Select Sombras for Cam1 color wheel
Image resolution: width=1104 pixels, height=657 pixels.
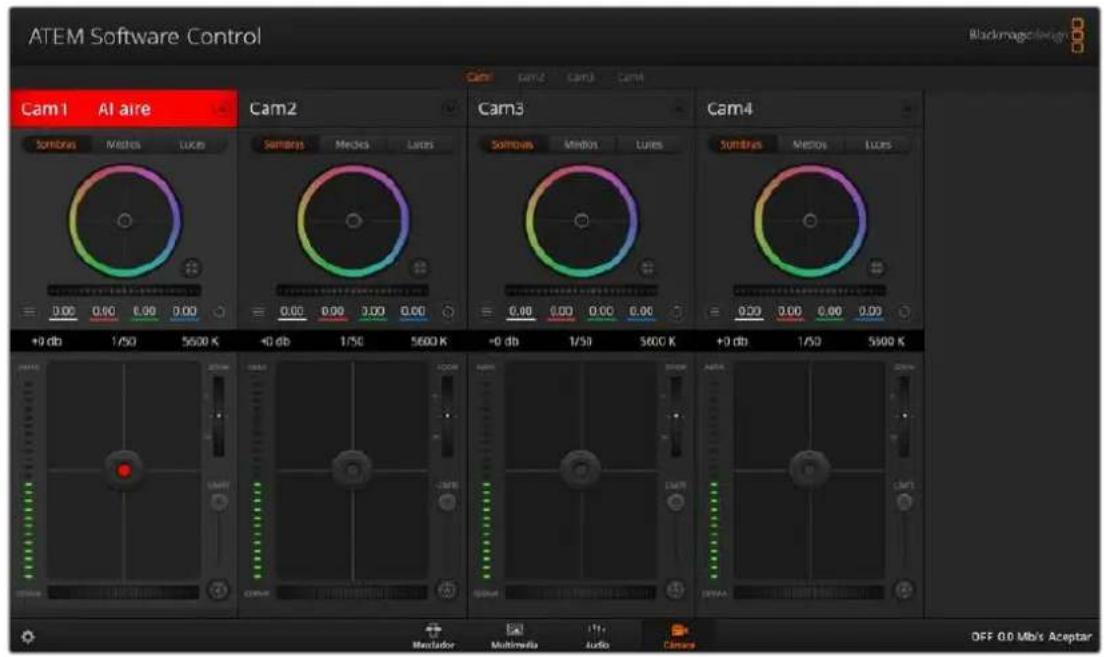[x=56, y=144]
